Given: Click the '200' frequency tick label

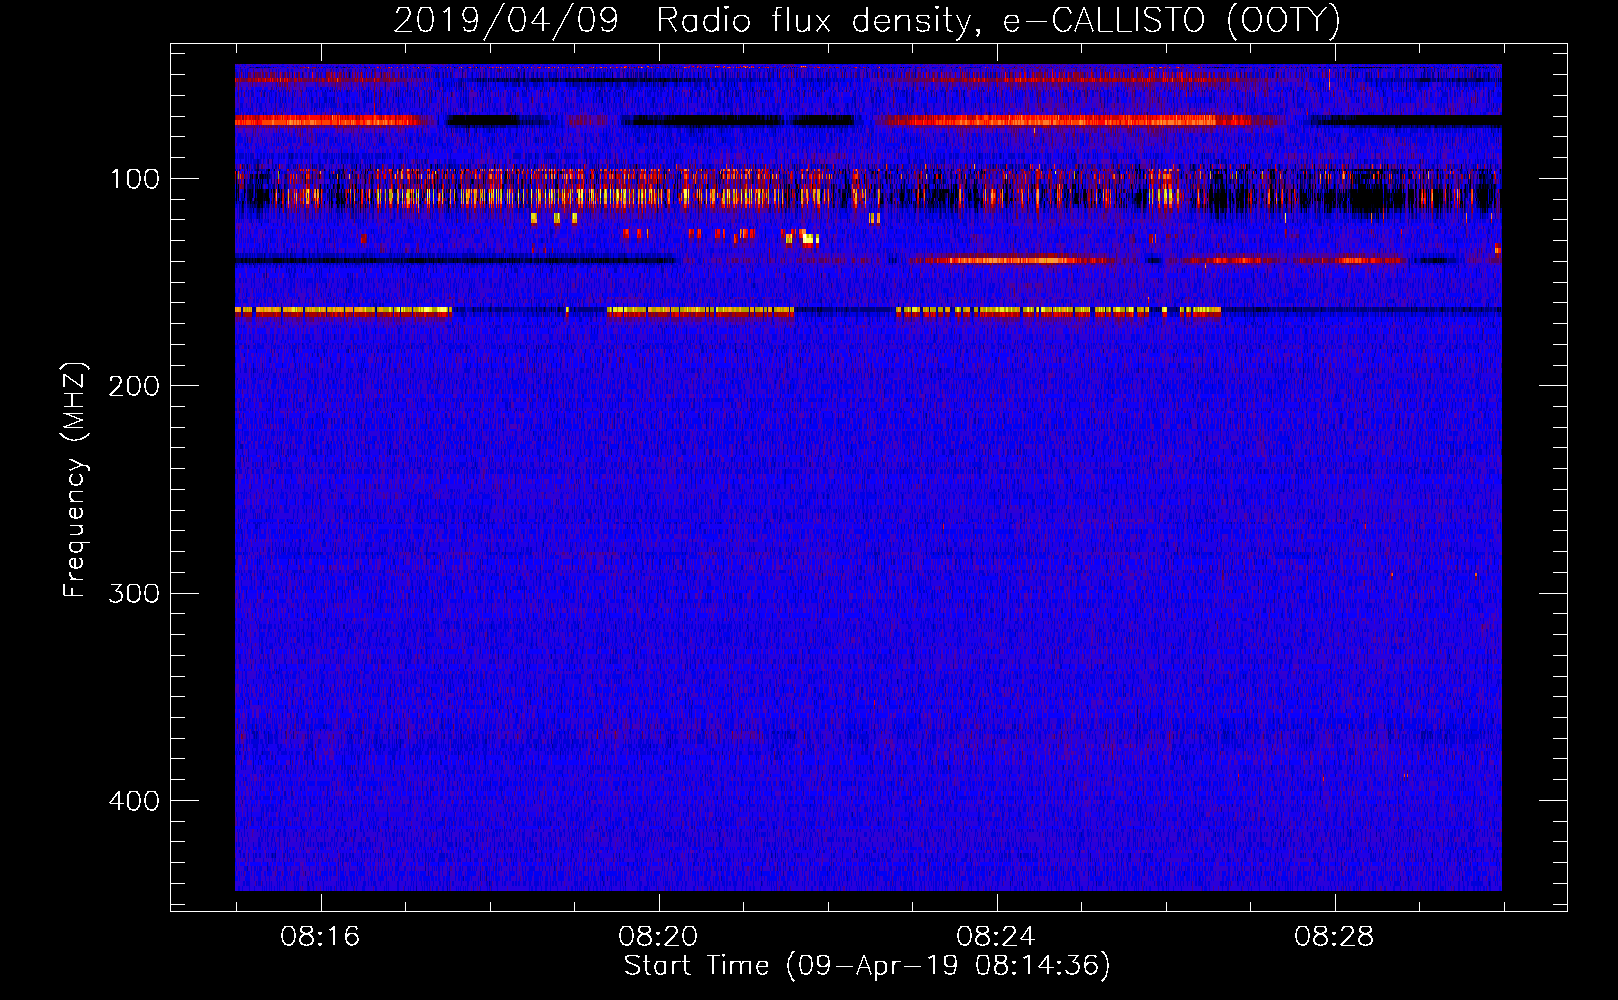Looking at the screenshot, I should click(134, 386).
